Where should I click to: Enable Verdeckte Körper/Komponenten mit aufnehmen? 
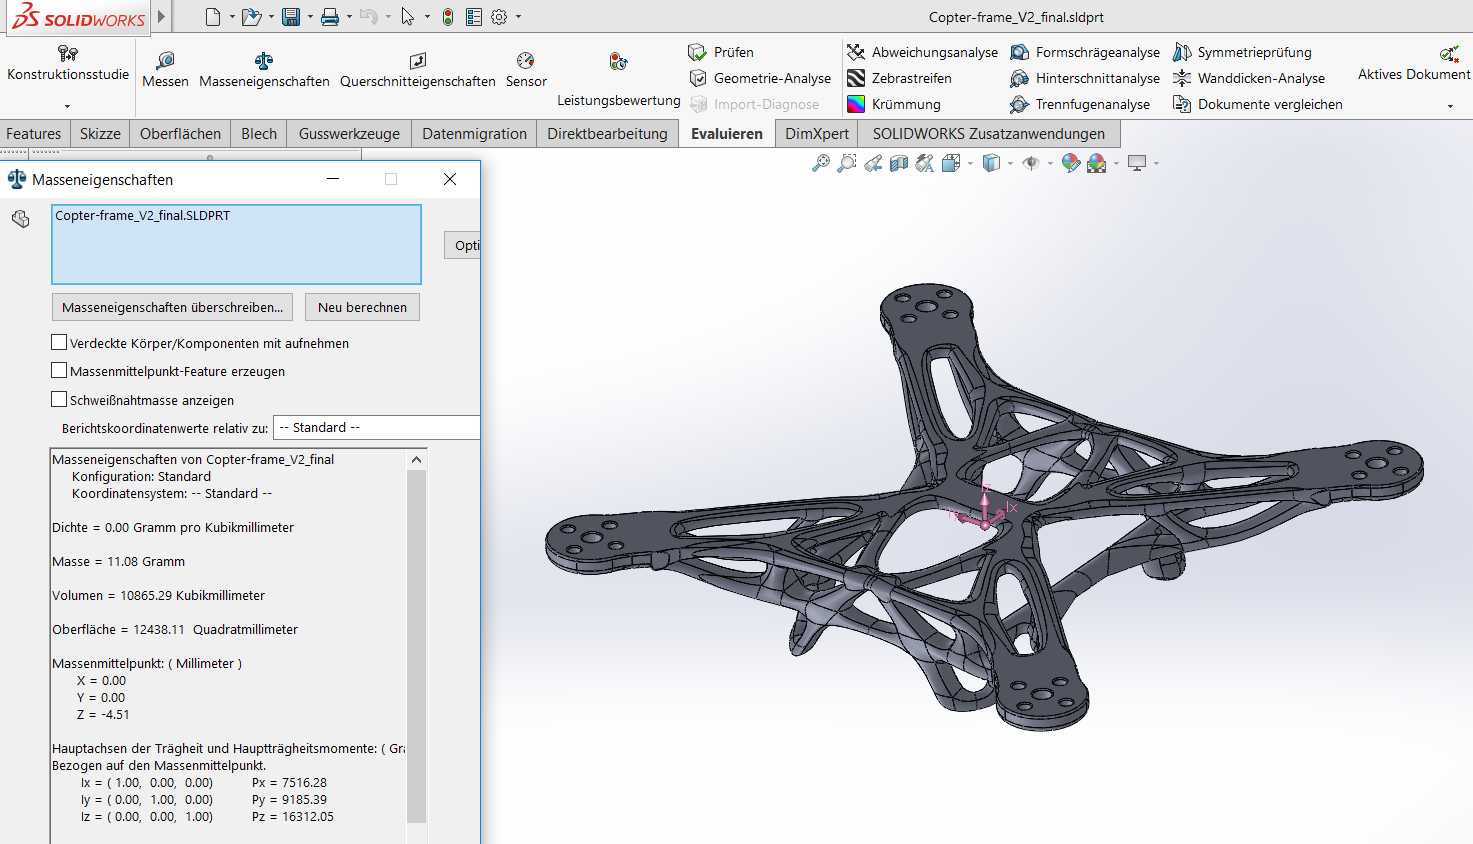pos(59,342)
